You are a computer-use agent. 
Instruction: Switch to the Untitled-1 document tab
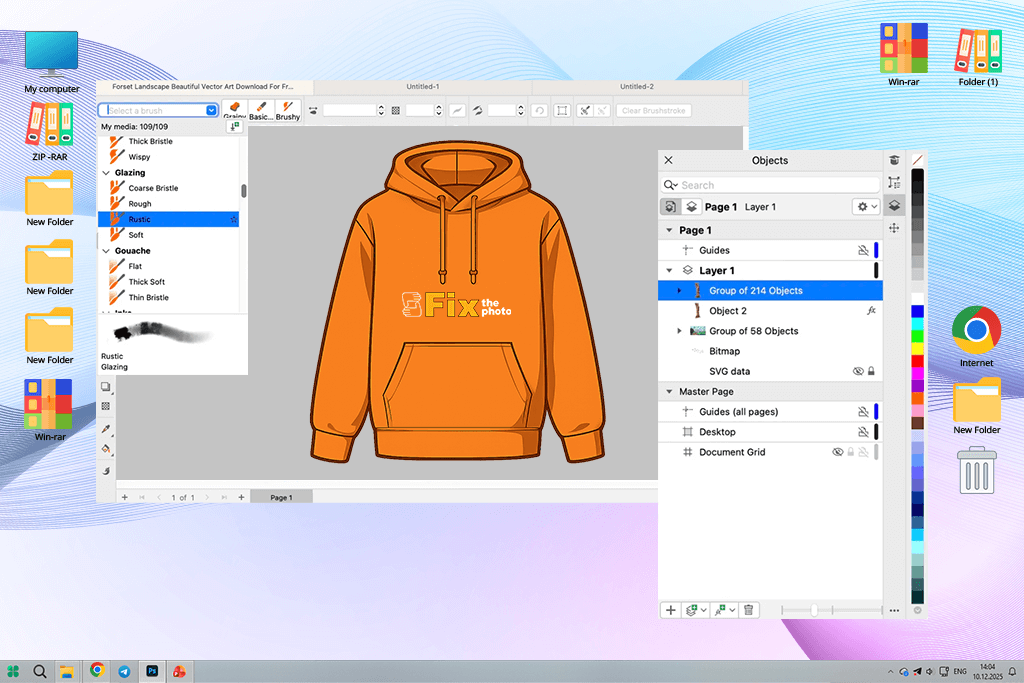click(x=423, y=86)
